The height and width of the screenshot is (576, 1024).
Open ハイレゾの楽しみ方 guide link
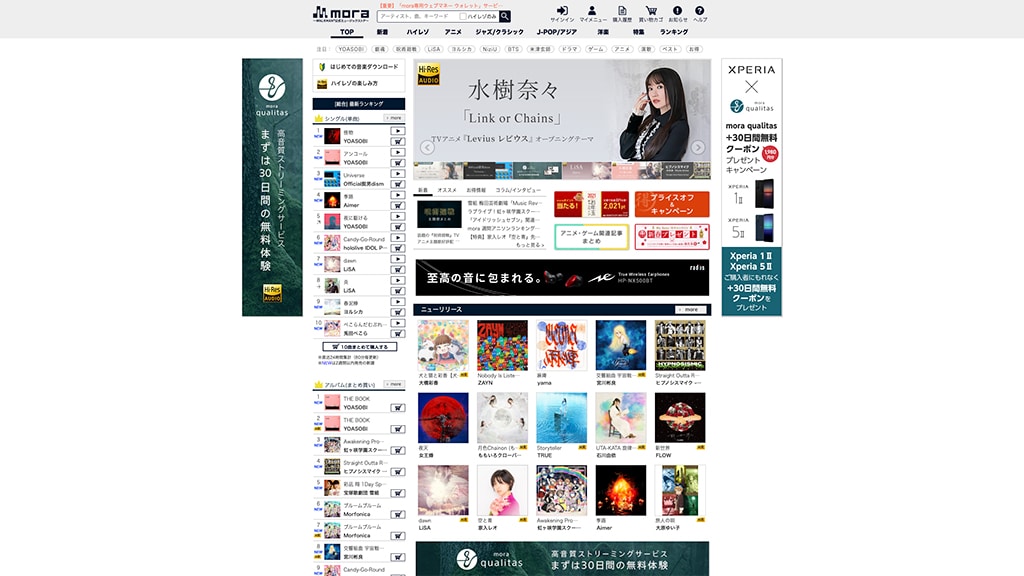tap(359, 84)
